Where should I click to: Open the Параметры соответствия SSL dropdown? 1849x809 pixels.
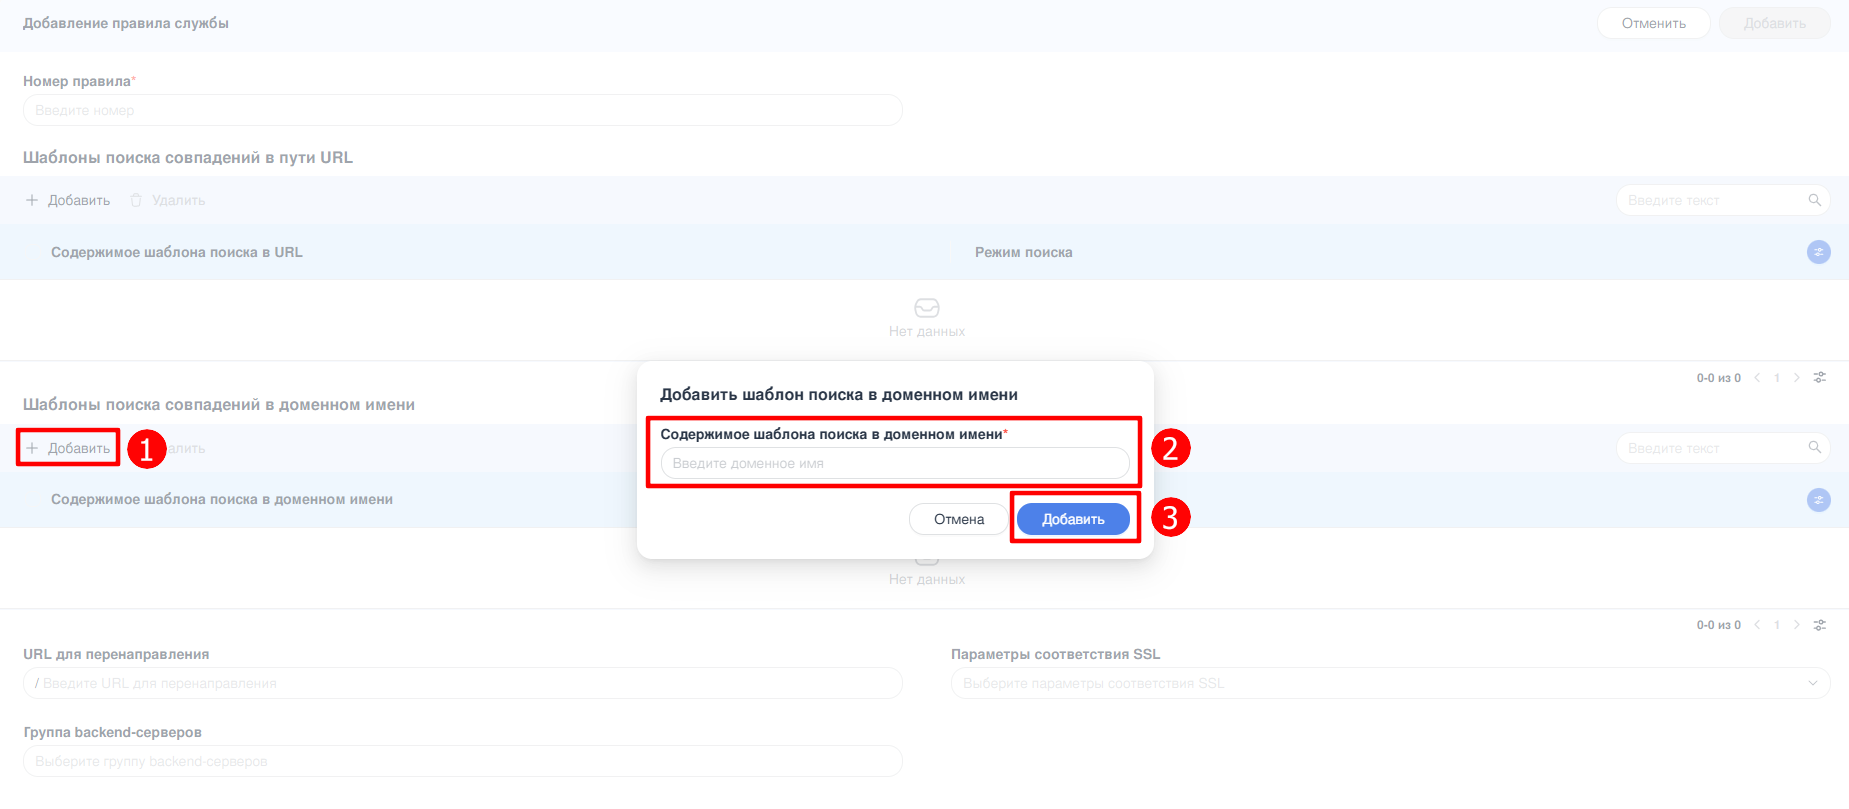1390,683
